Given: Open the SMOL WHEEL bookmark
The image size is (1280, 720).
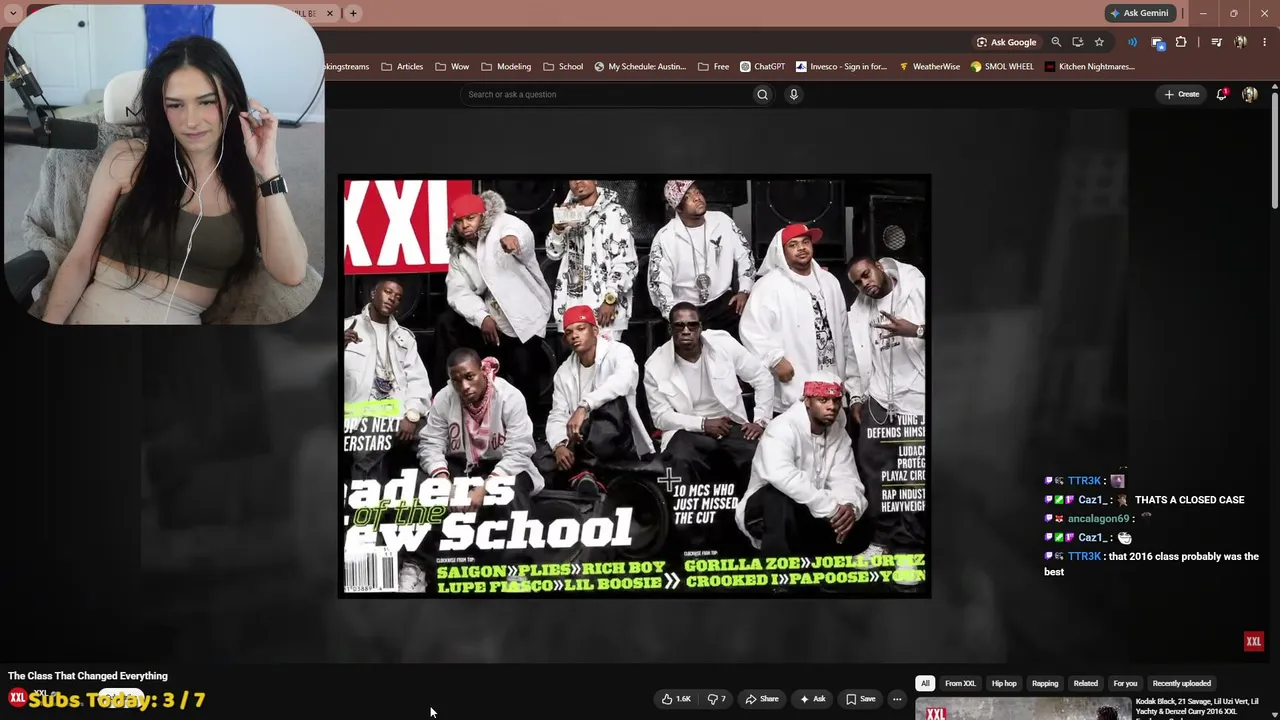Looking at the screenshot, I should pyautogui.click(x=1002, y=67).
